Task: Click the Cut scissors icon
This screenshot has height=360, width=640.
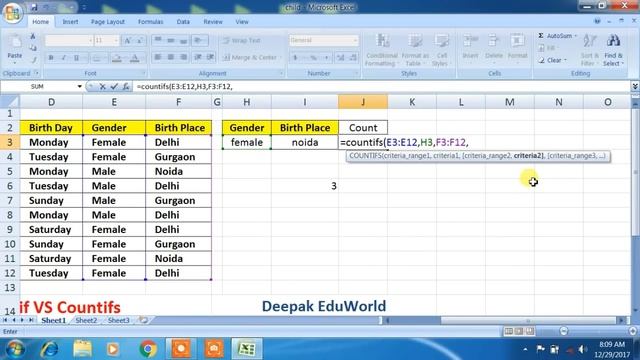Action: point(33,37)
